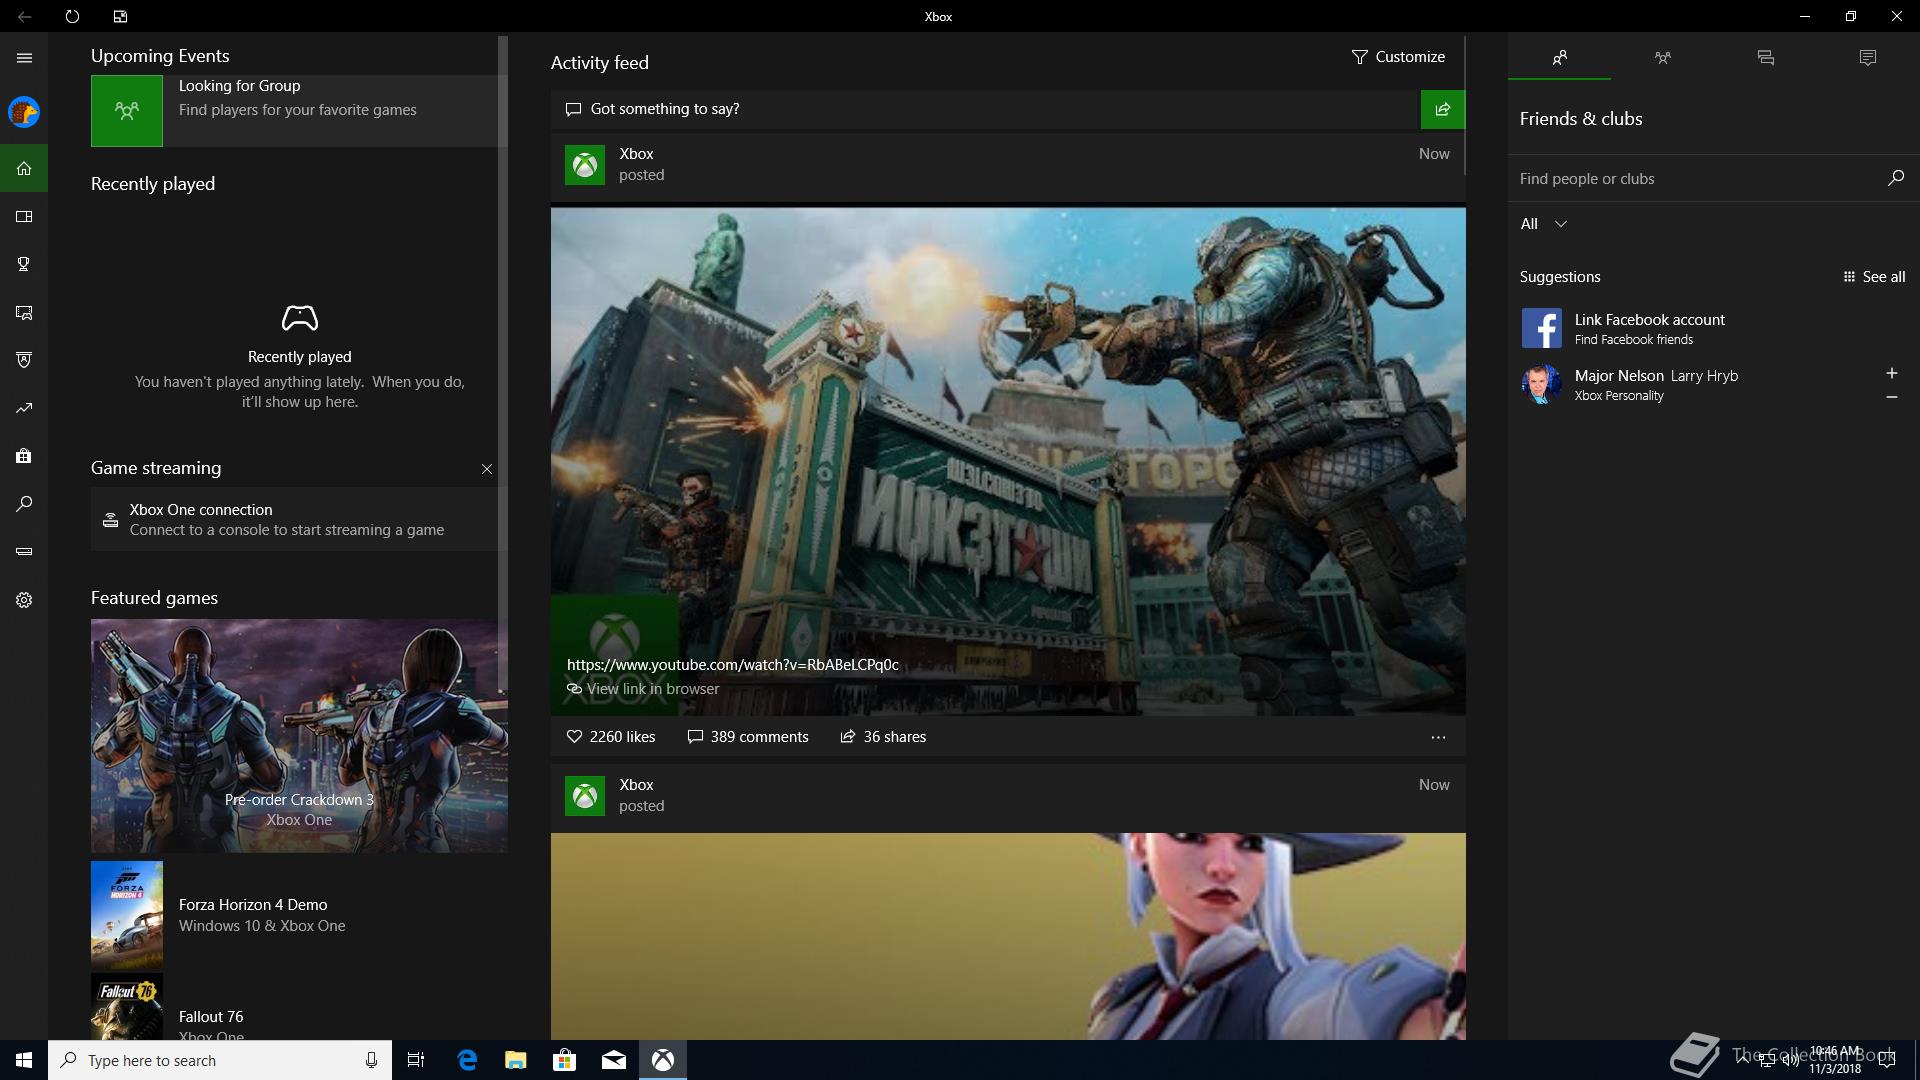Open Fallout 76 game thumbnail
The height and width of the screenshot is (1080, 1920).
tap(127, 1007)
